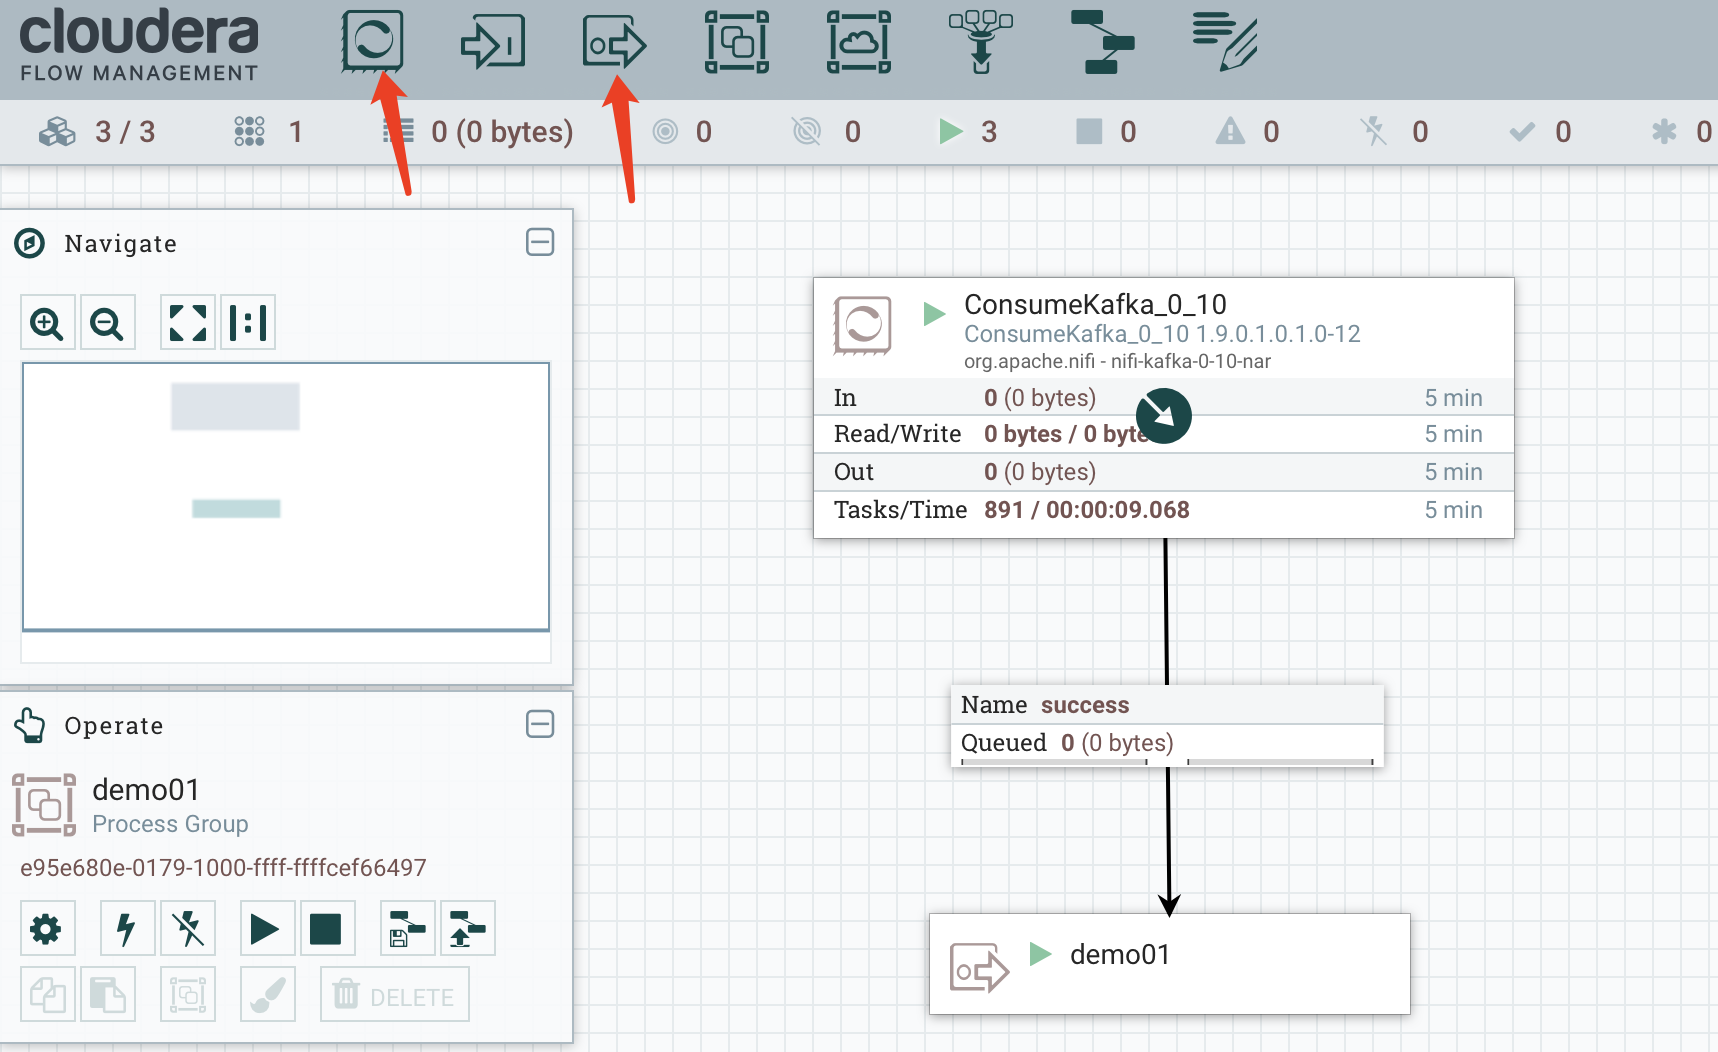Click the Group button in Operate
Viewport: 1718px width, 1052px height.
tap(187, 995)
